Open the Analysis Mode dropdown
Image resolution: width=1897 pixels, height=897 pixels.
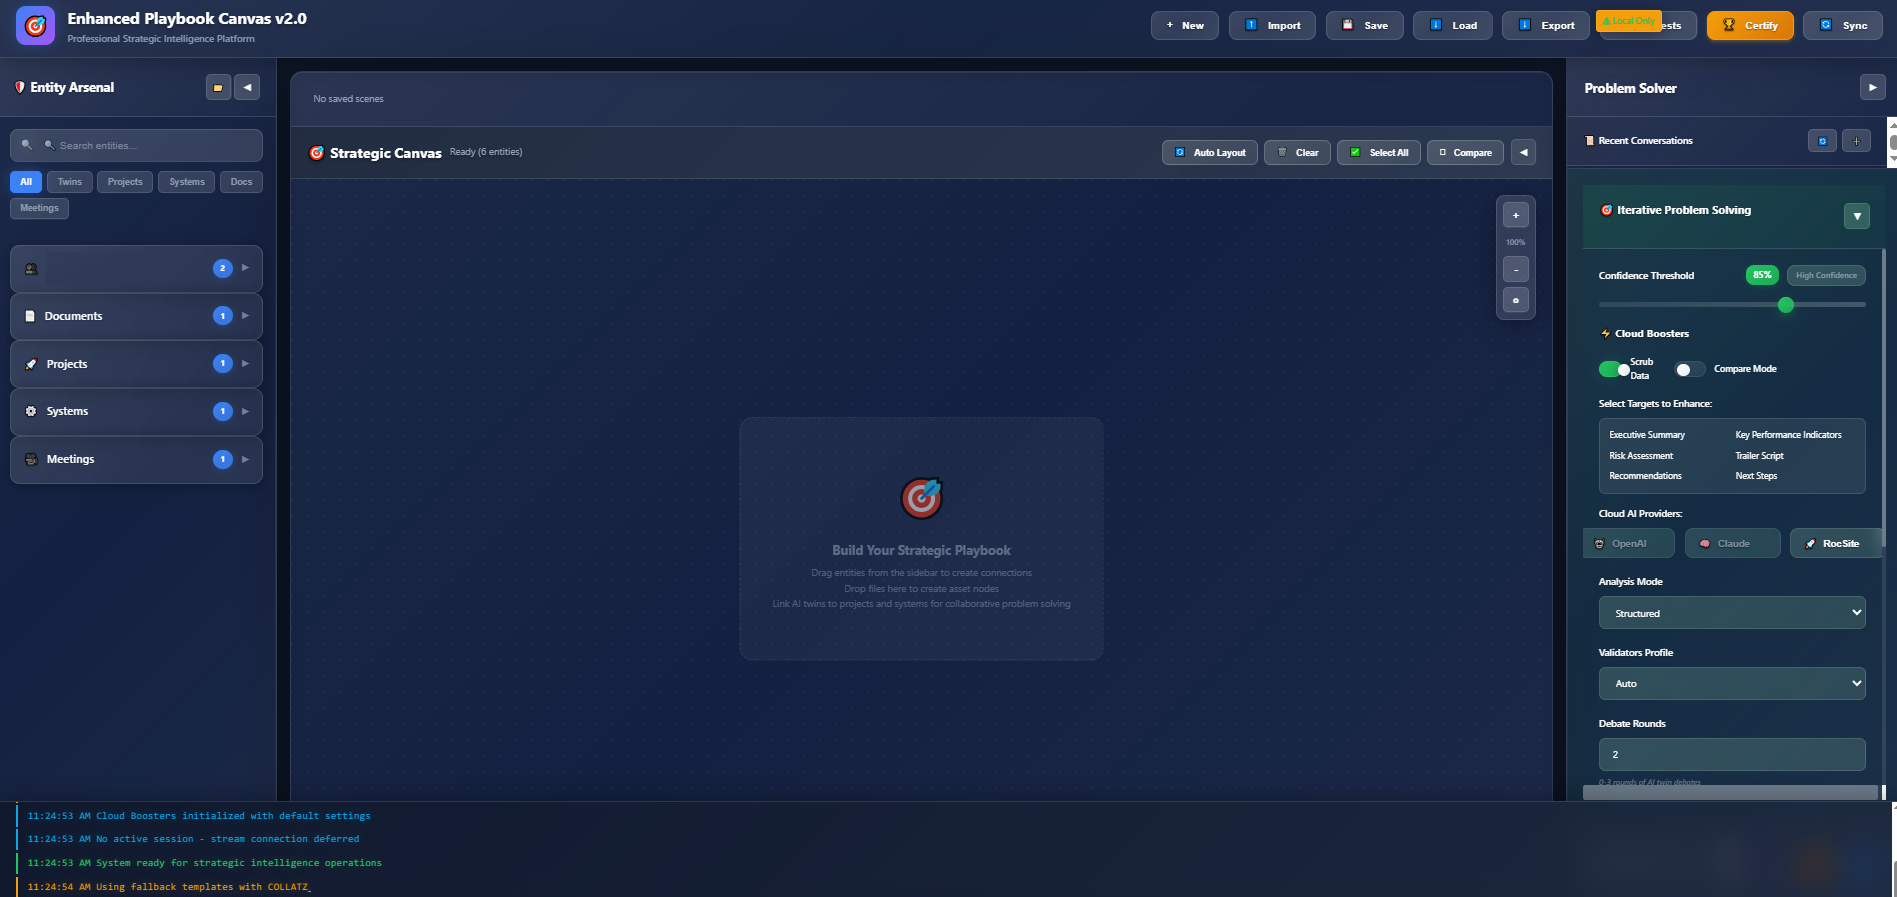pos(1731,613)
